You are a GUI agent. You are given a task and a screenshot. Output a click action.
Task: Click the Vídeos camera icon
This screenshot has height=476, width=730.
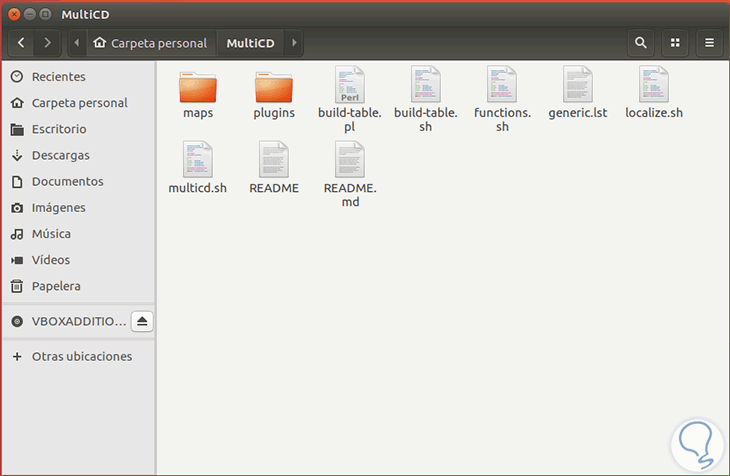[17, 260]
